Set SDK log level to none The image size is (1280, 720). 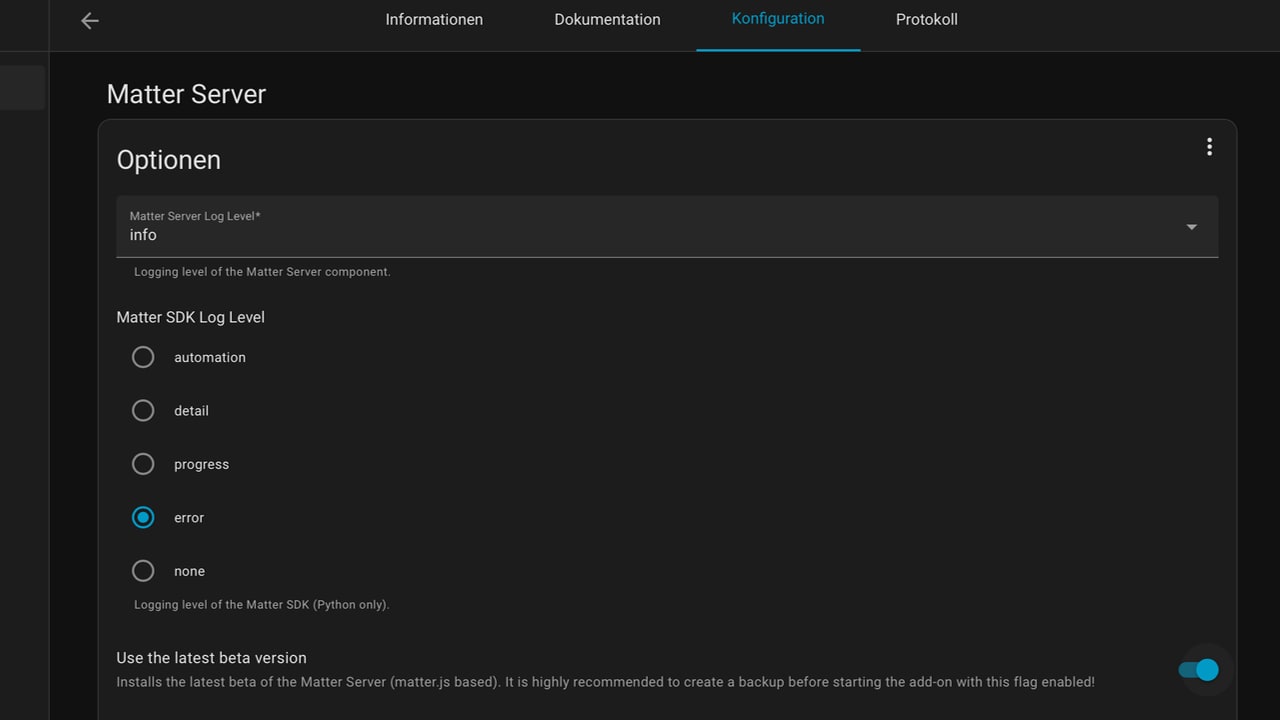tap(143, 571)
